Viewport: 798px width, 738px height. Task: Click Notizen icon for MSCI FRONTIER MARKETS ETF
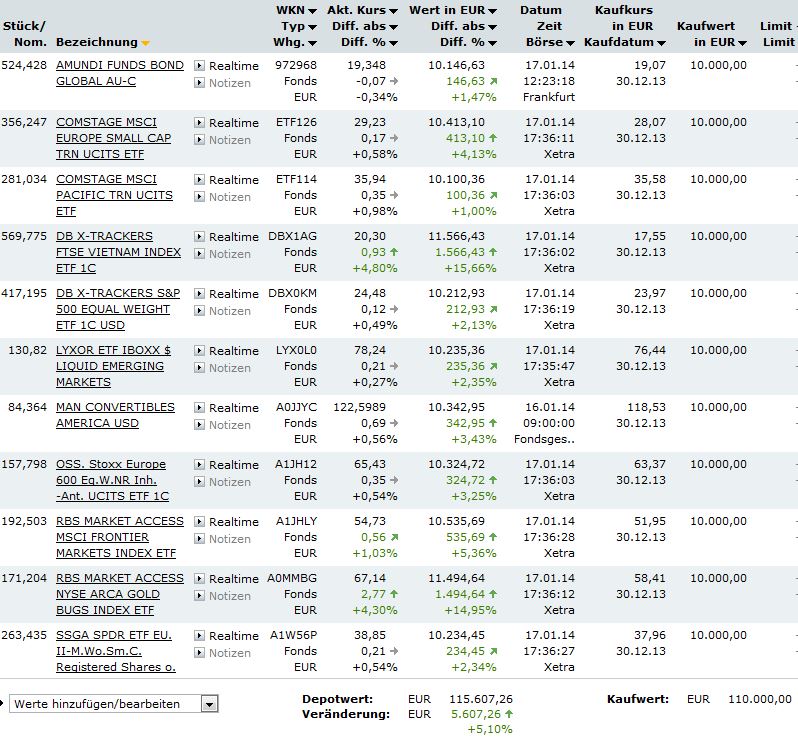click(x=200, y=538)
